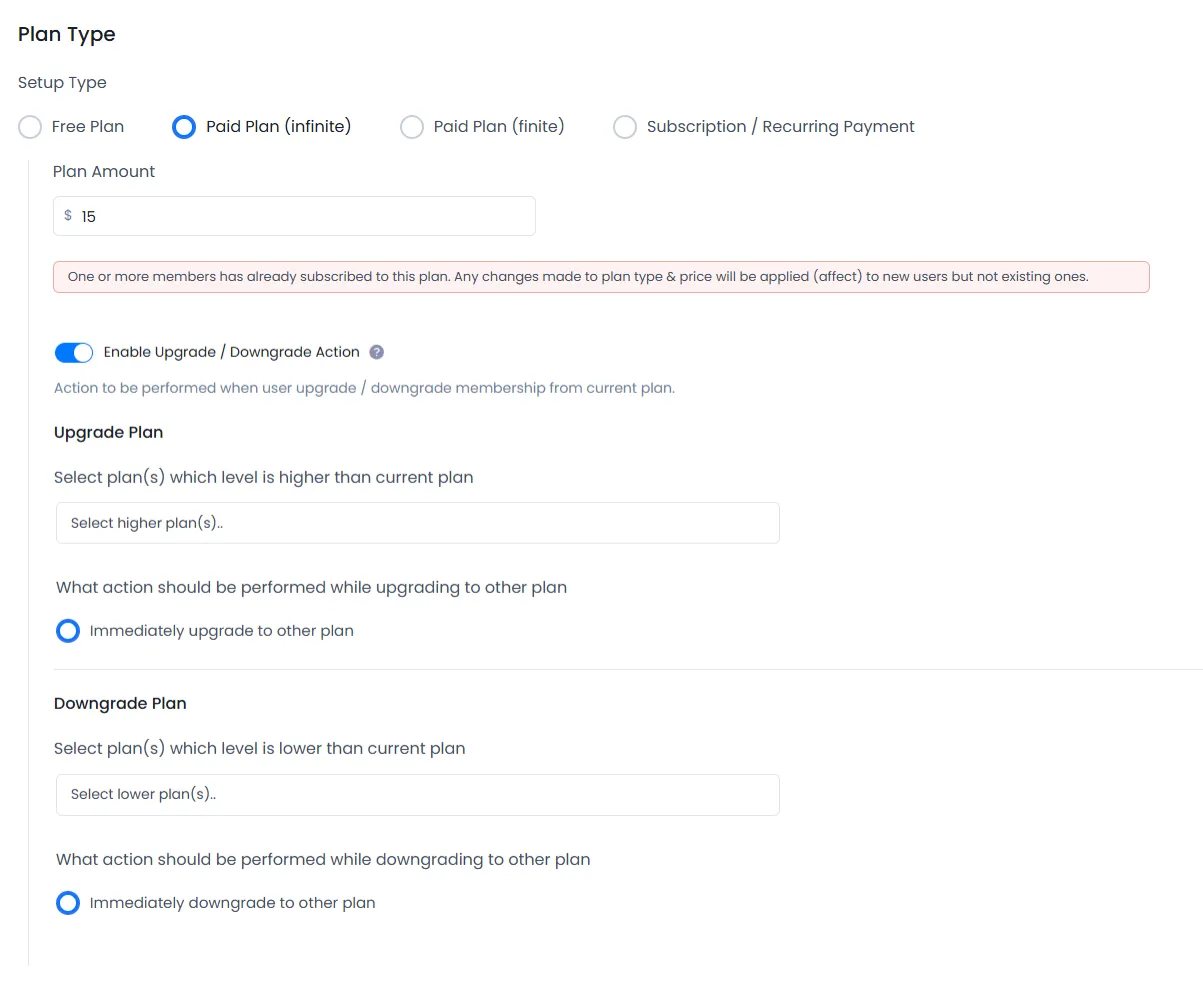The width and height of the screenshot is (1203, 987).
Task: Choose Subscription / Recurring Payment option
Action: point(625,127)
